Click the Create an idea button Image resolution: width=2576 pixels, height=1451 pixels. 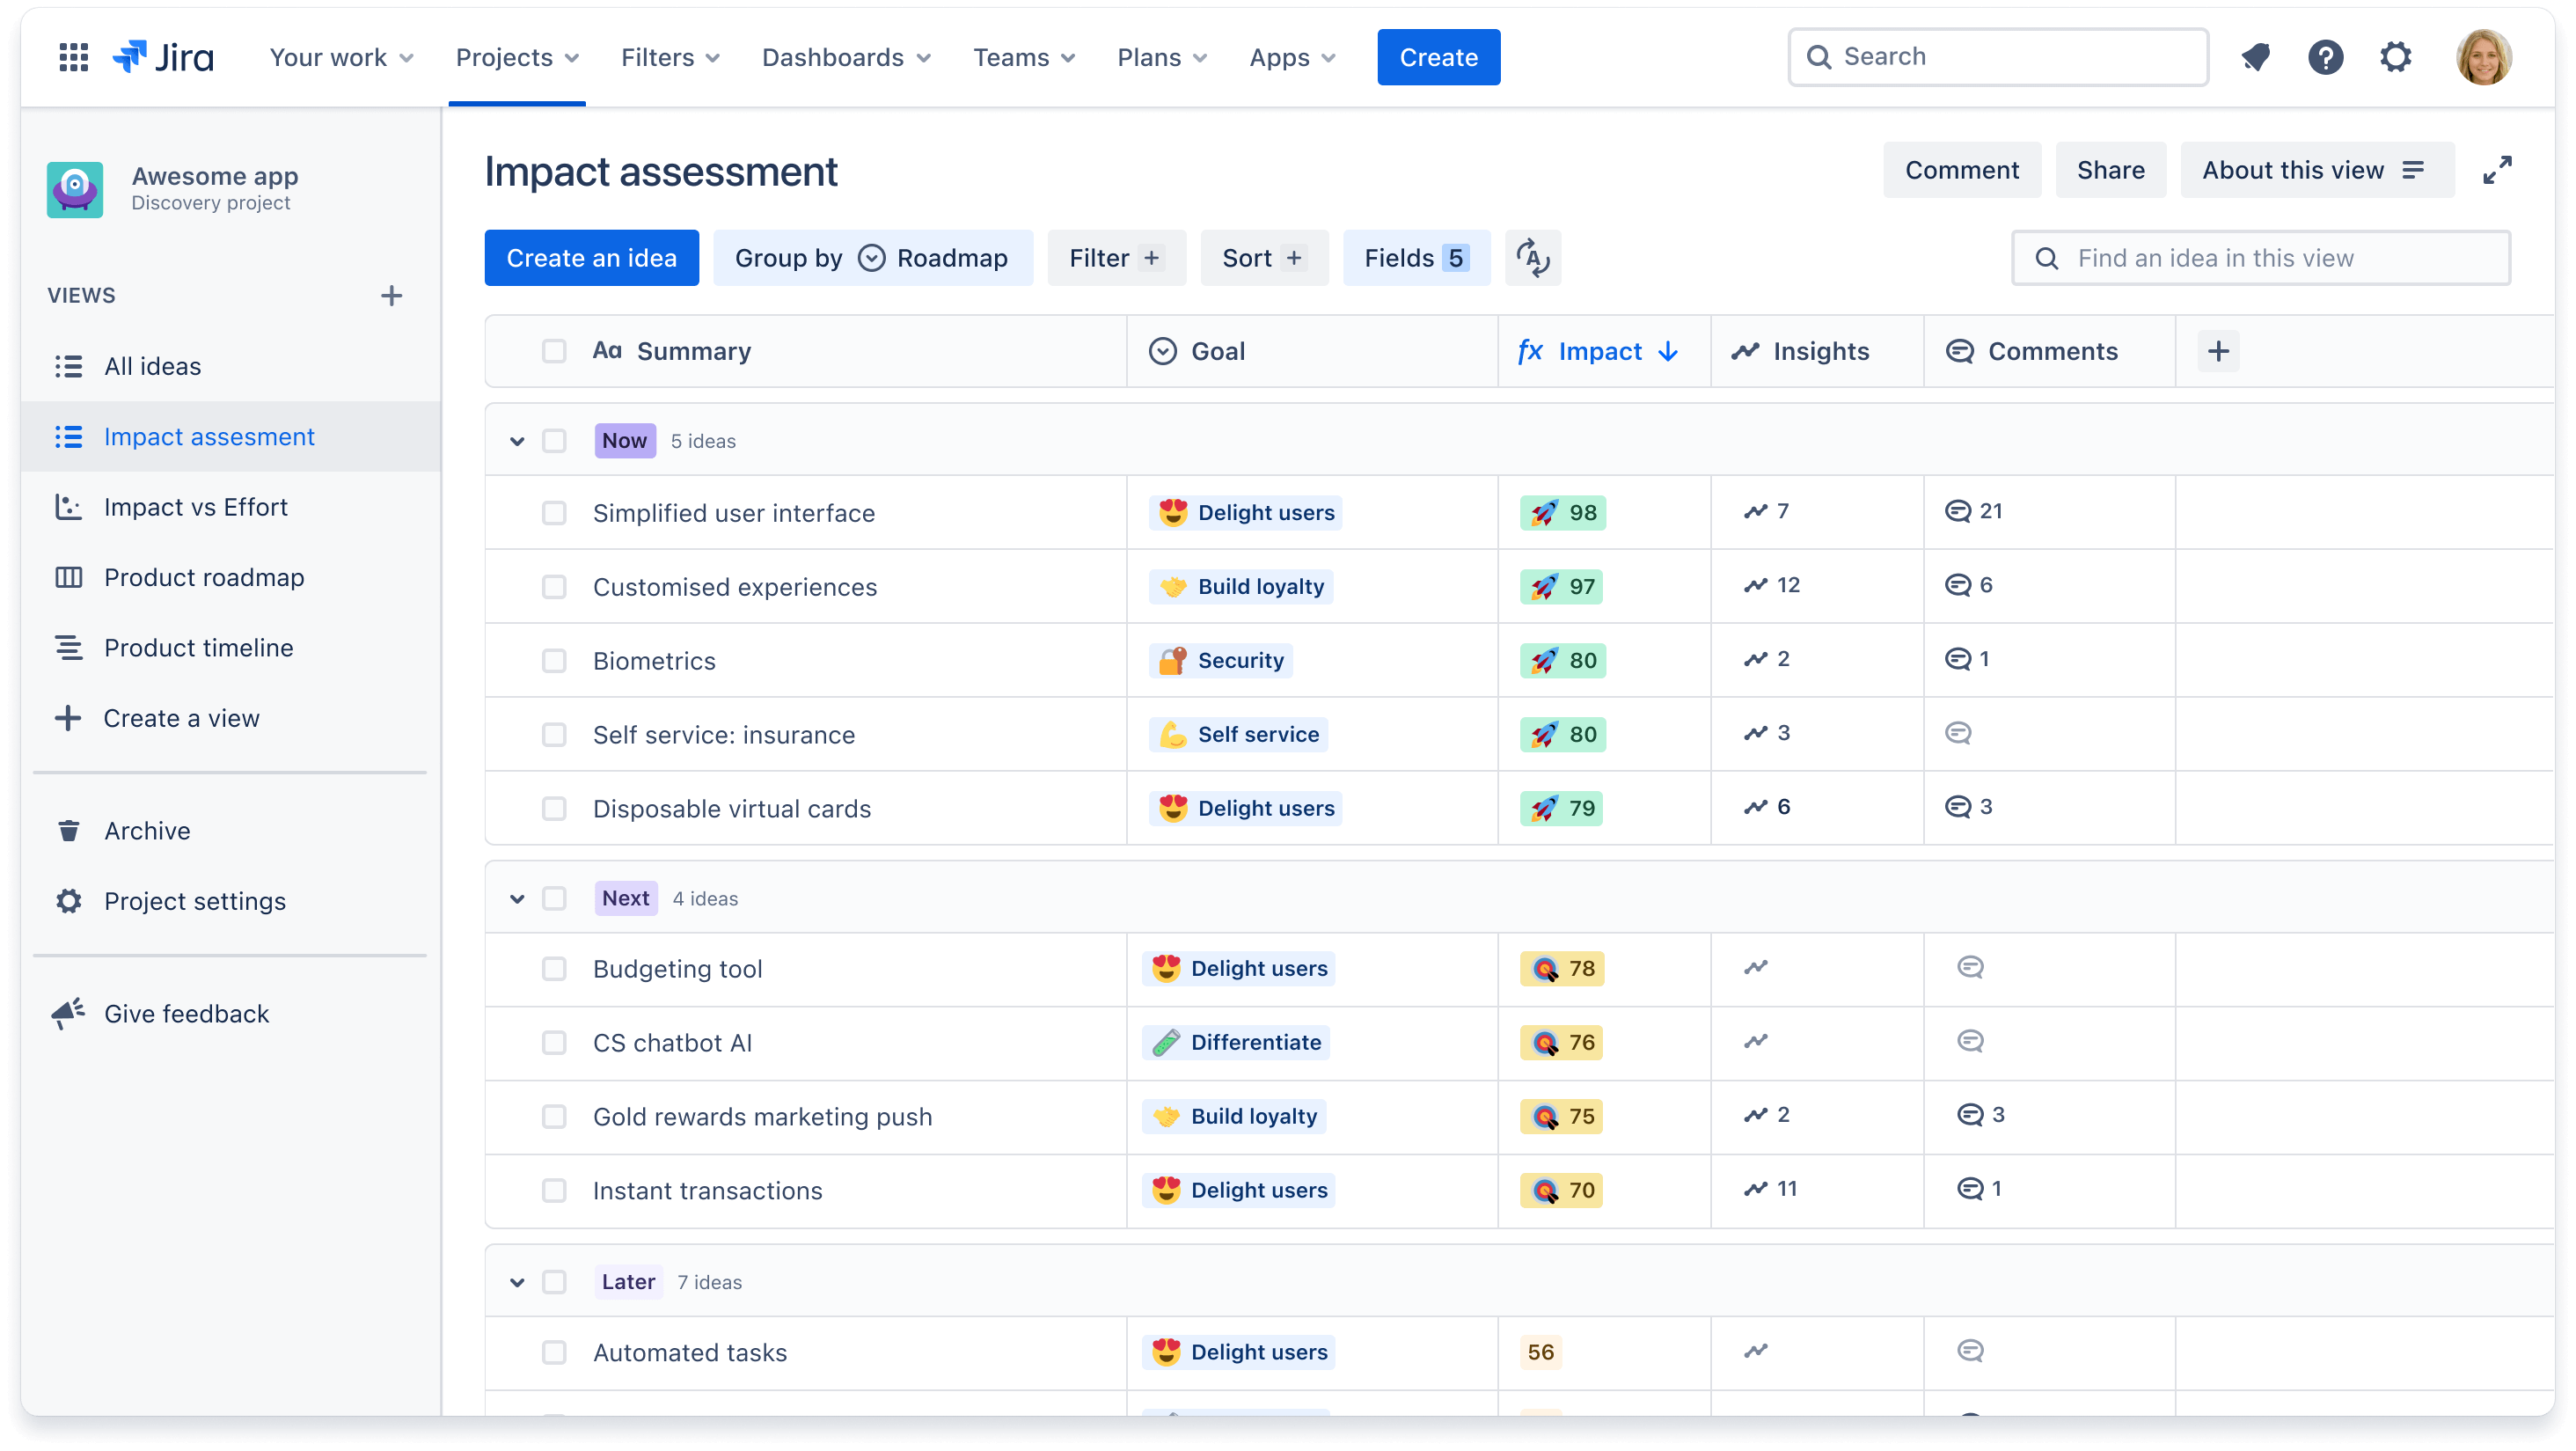[591, 259]
